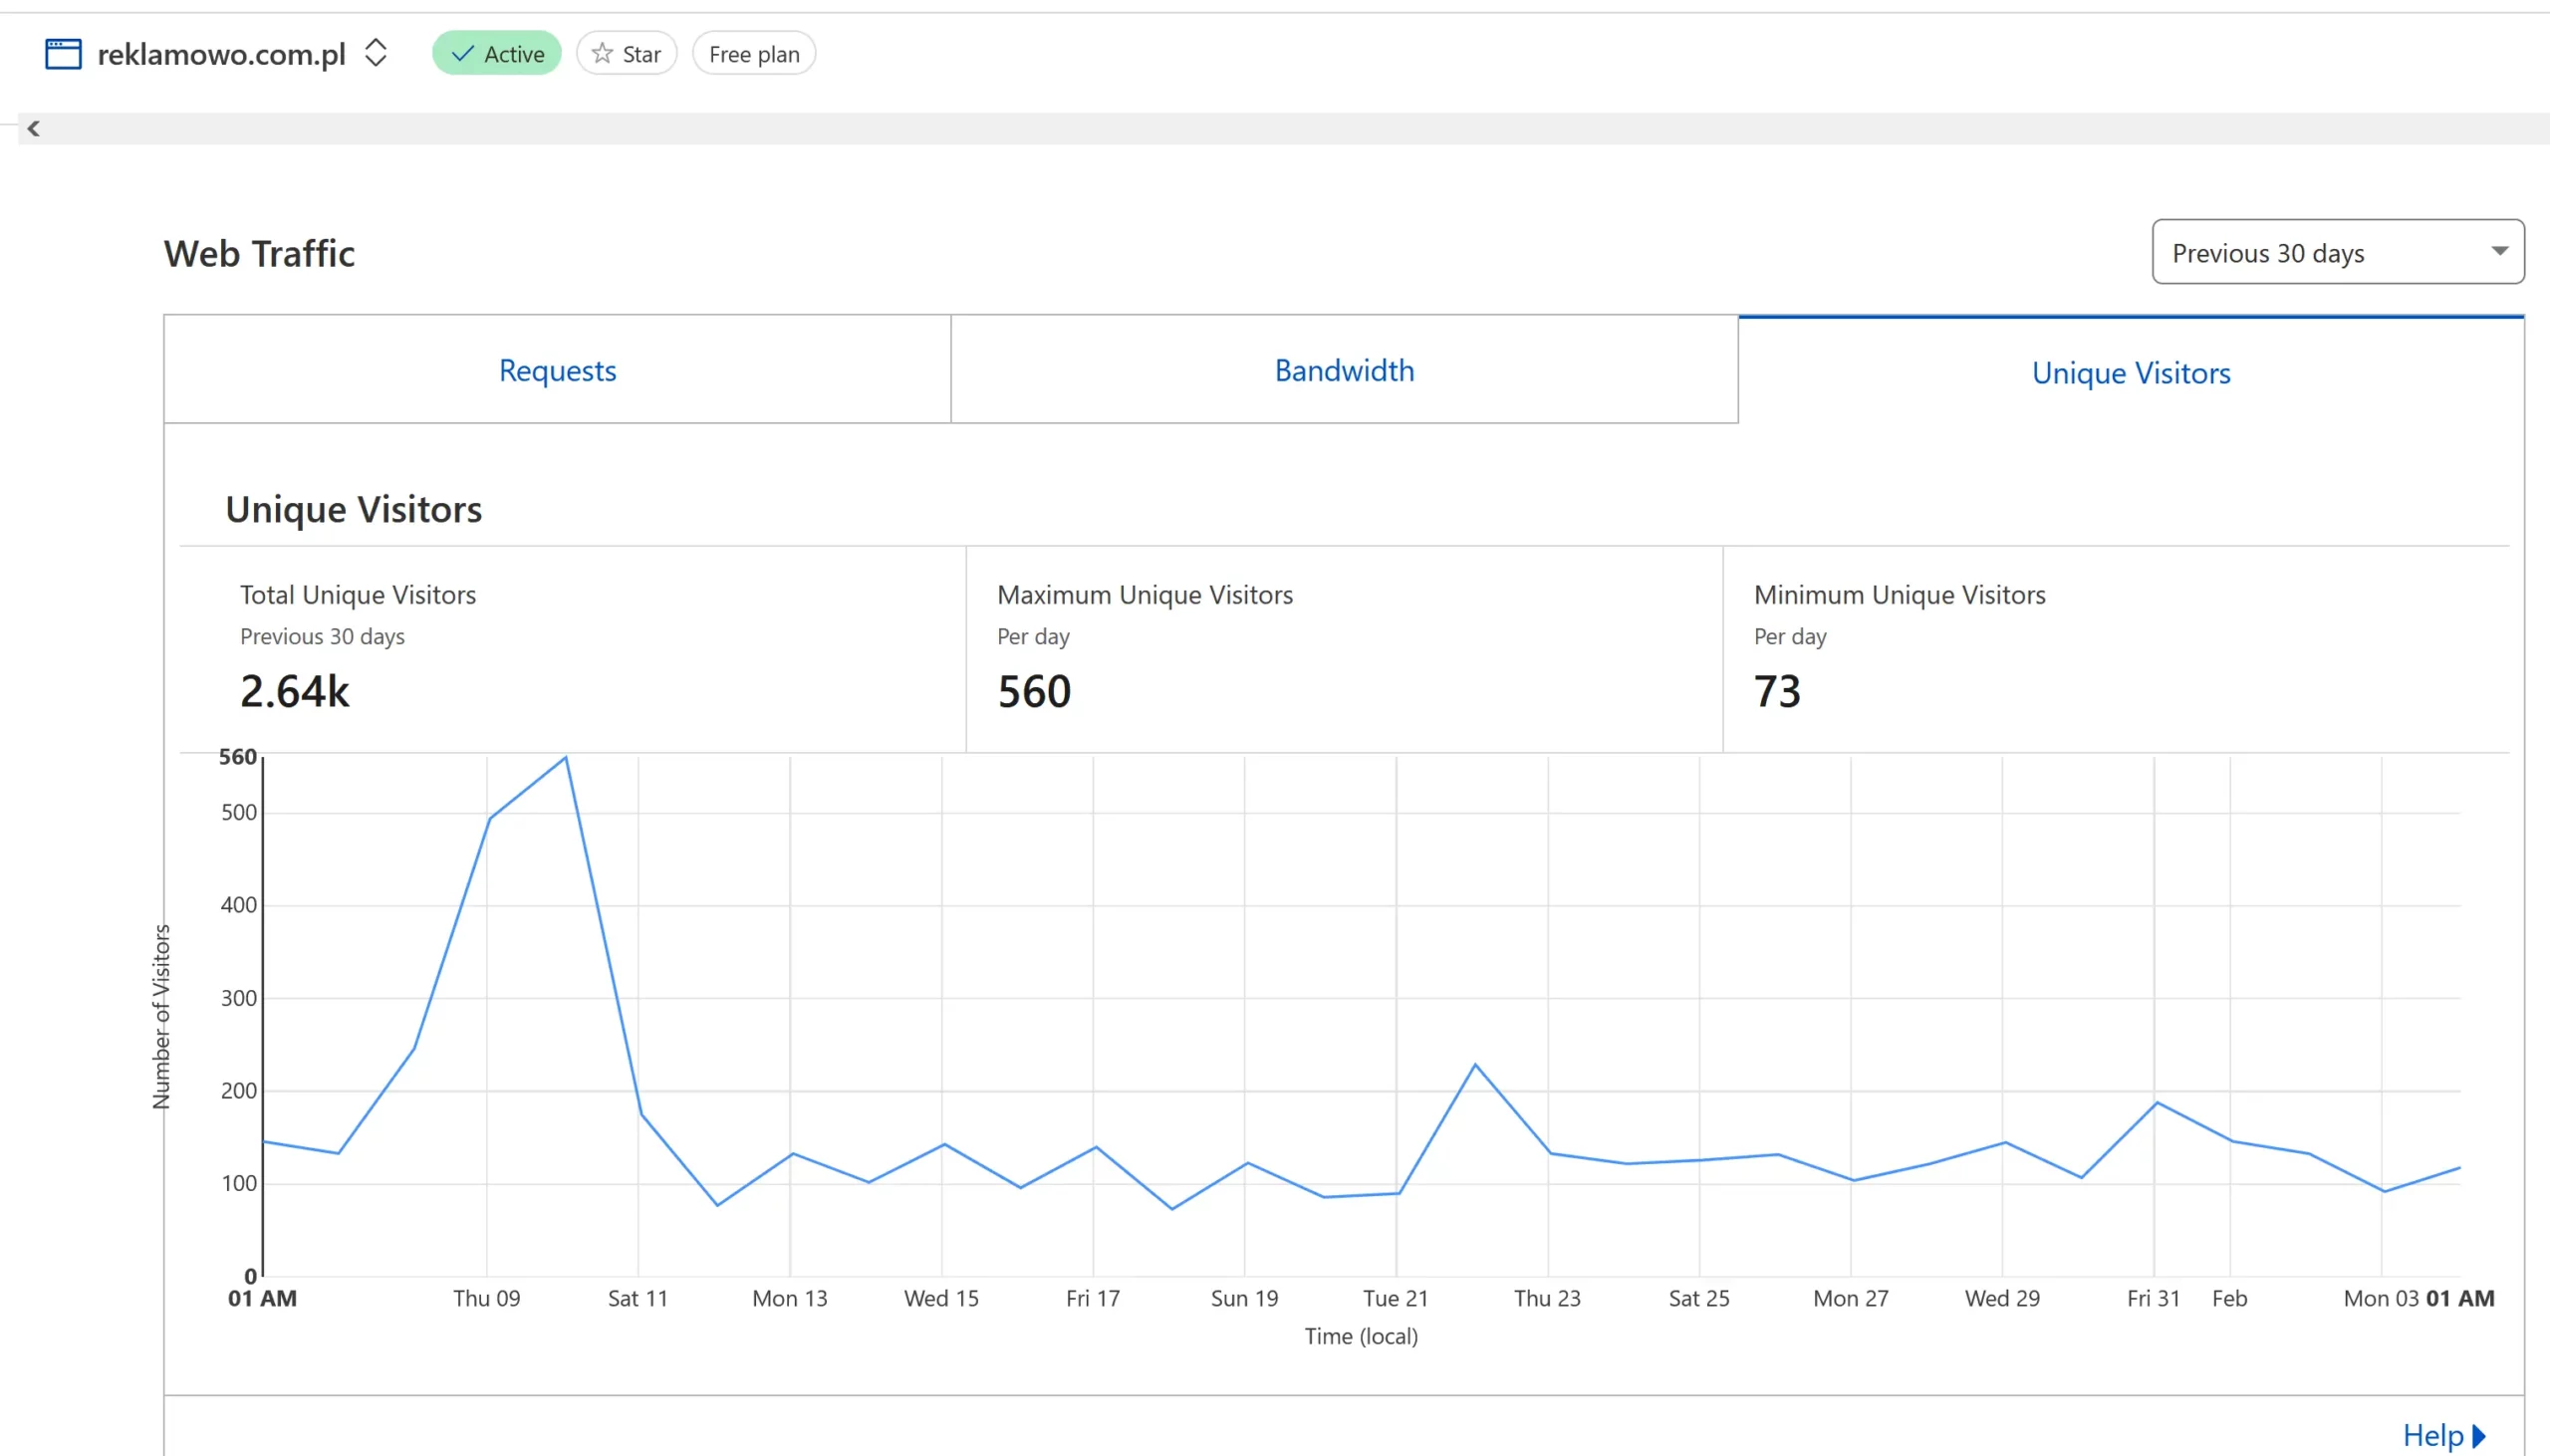The width and height of the screenshot is (2550, 1456).
Task: Click the Minimum Unique Visitors 73 value
Action: (x=1777, y=691)
